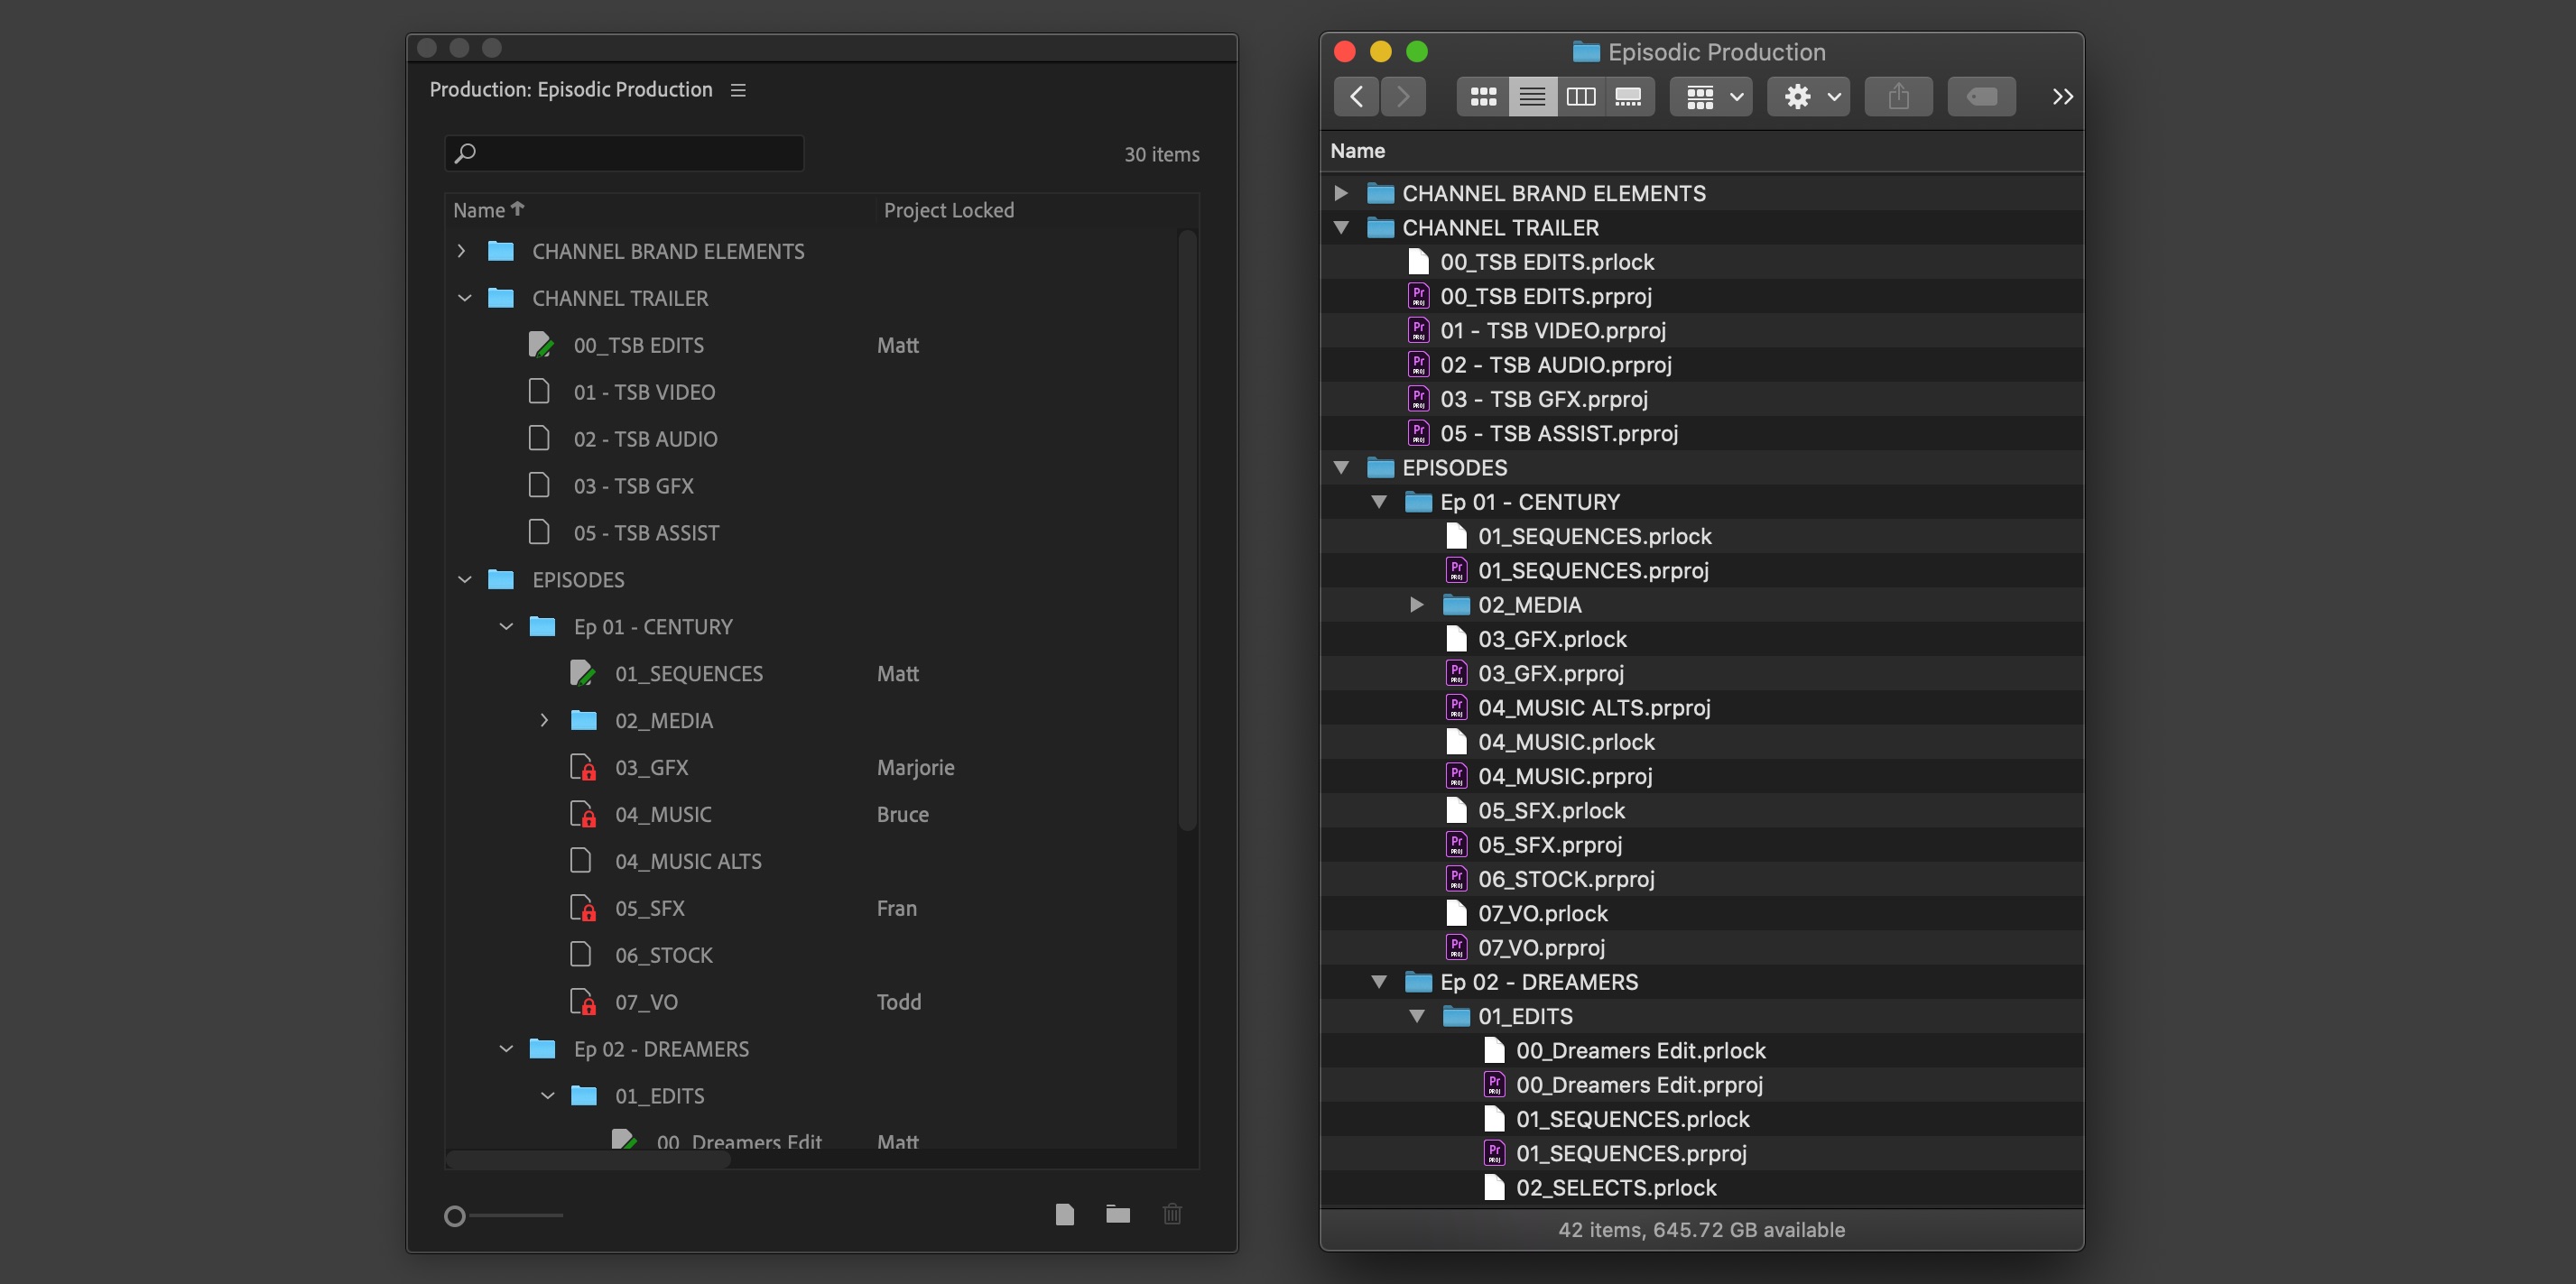Click the zoom slider in Production panel

(x=456, y=1216)
